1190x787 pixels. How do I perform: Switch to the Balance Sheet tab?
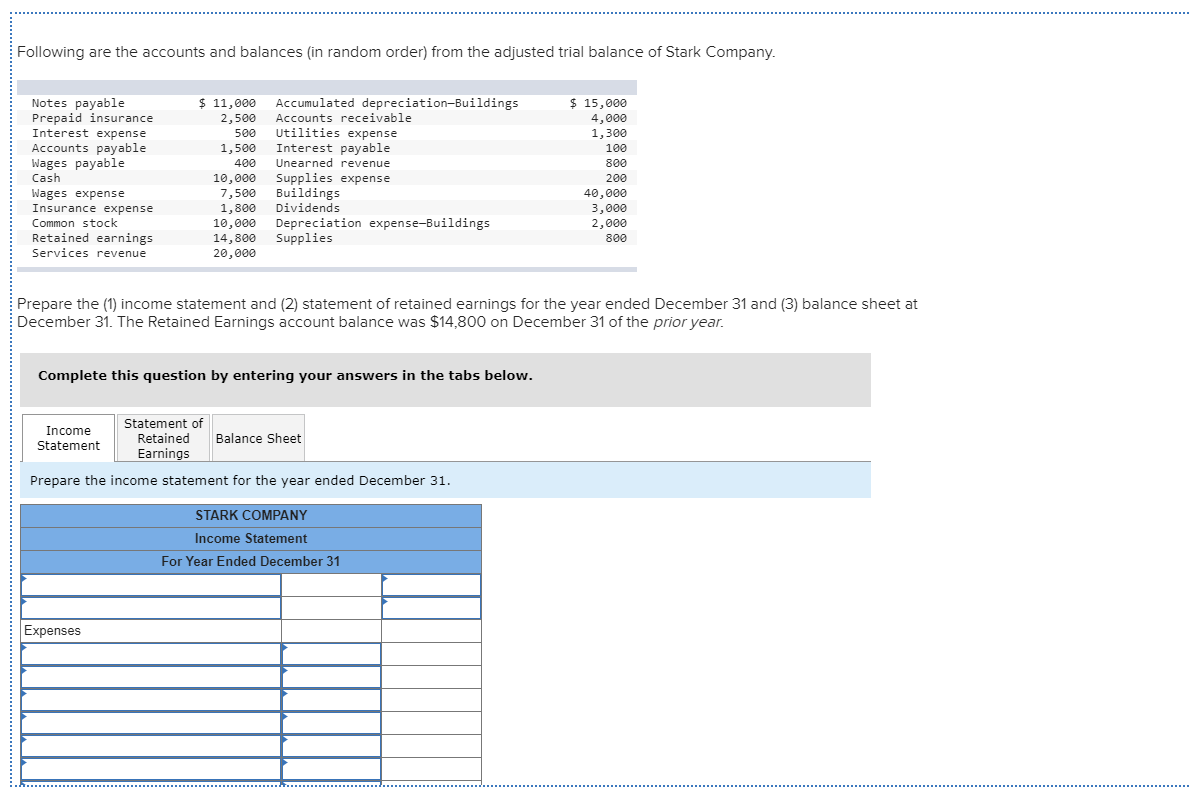pyautogui.click(x=258, y=437)
